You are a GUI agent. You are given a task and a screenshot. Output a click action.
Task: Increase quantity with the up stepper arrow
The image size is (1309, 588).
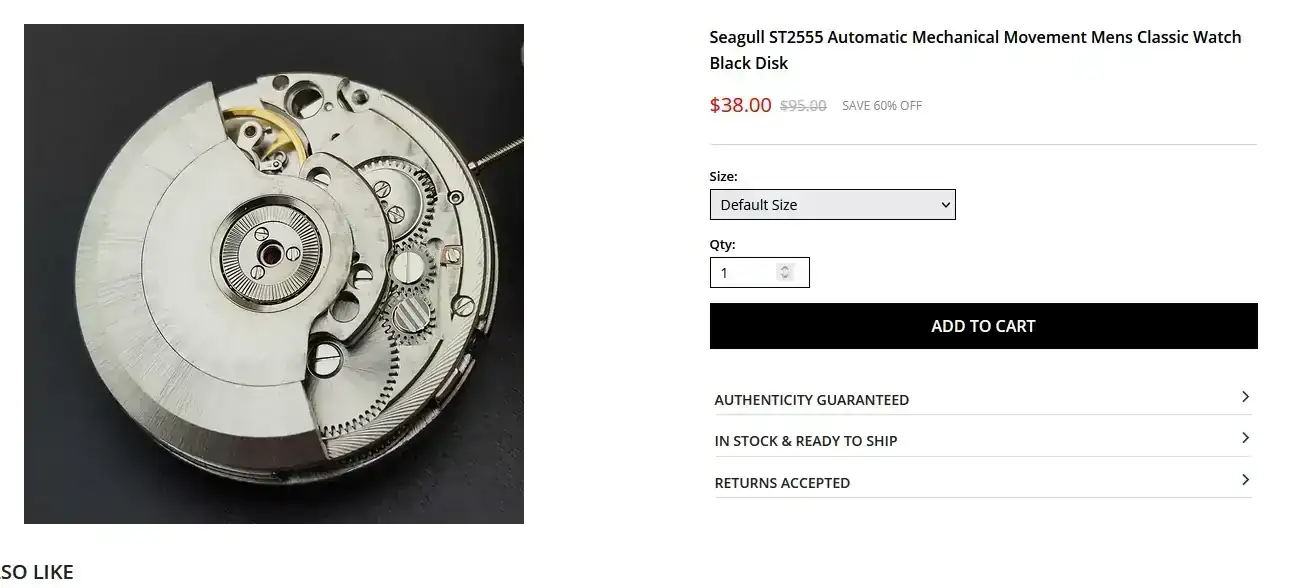[785, 268]
